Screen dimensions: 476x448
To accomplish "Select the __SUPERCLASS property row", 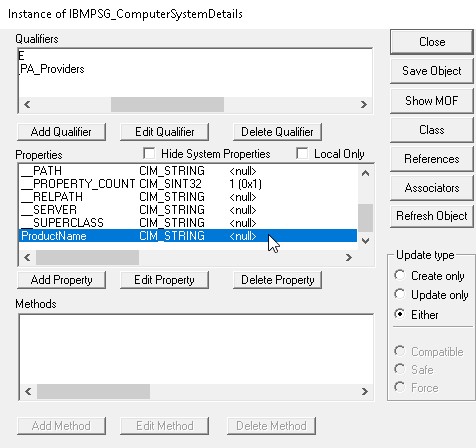I will 188,223.
